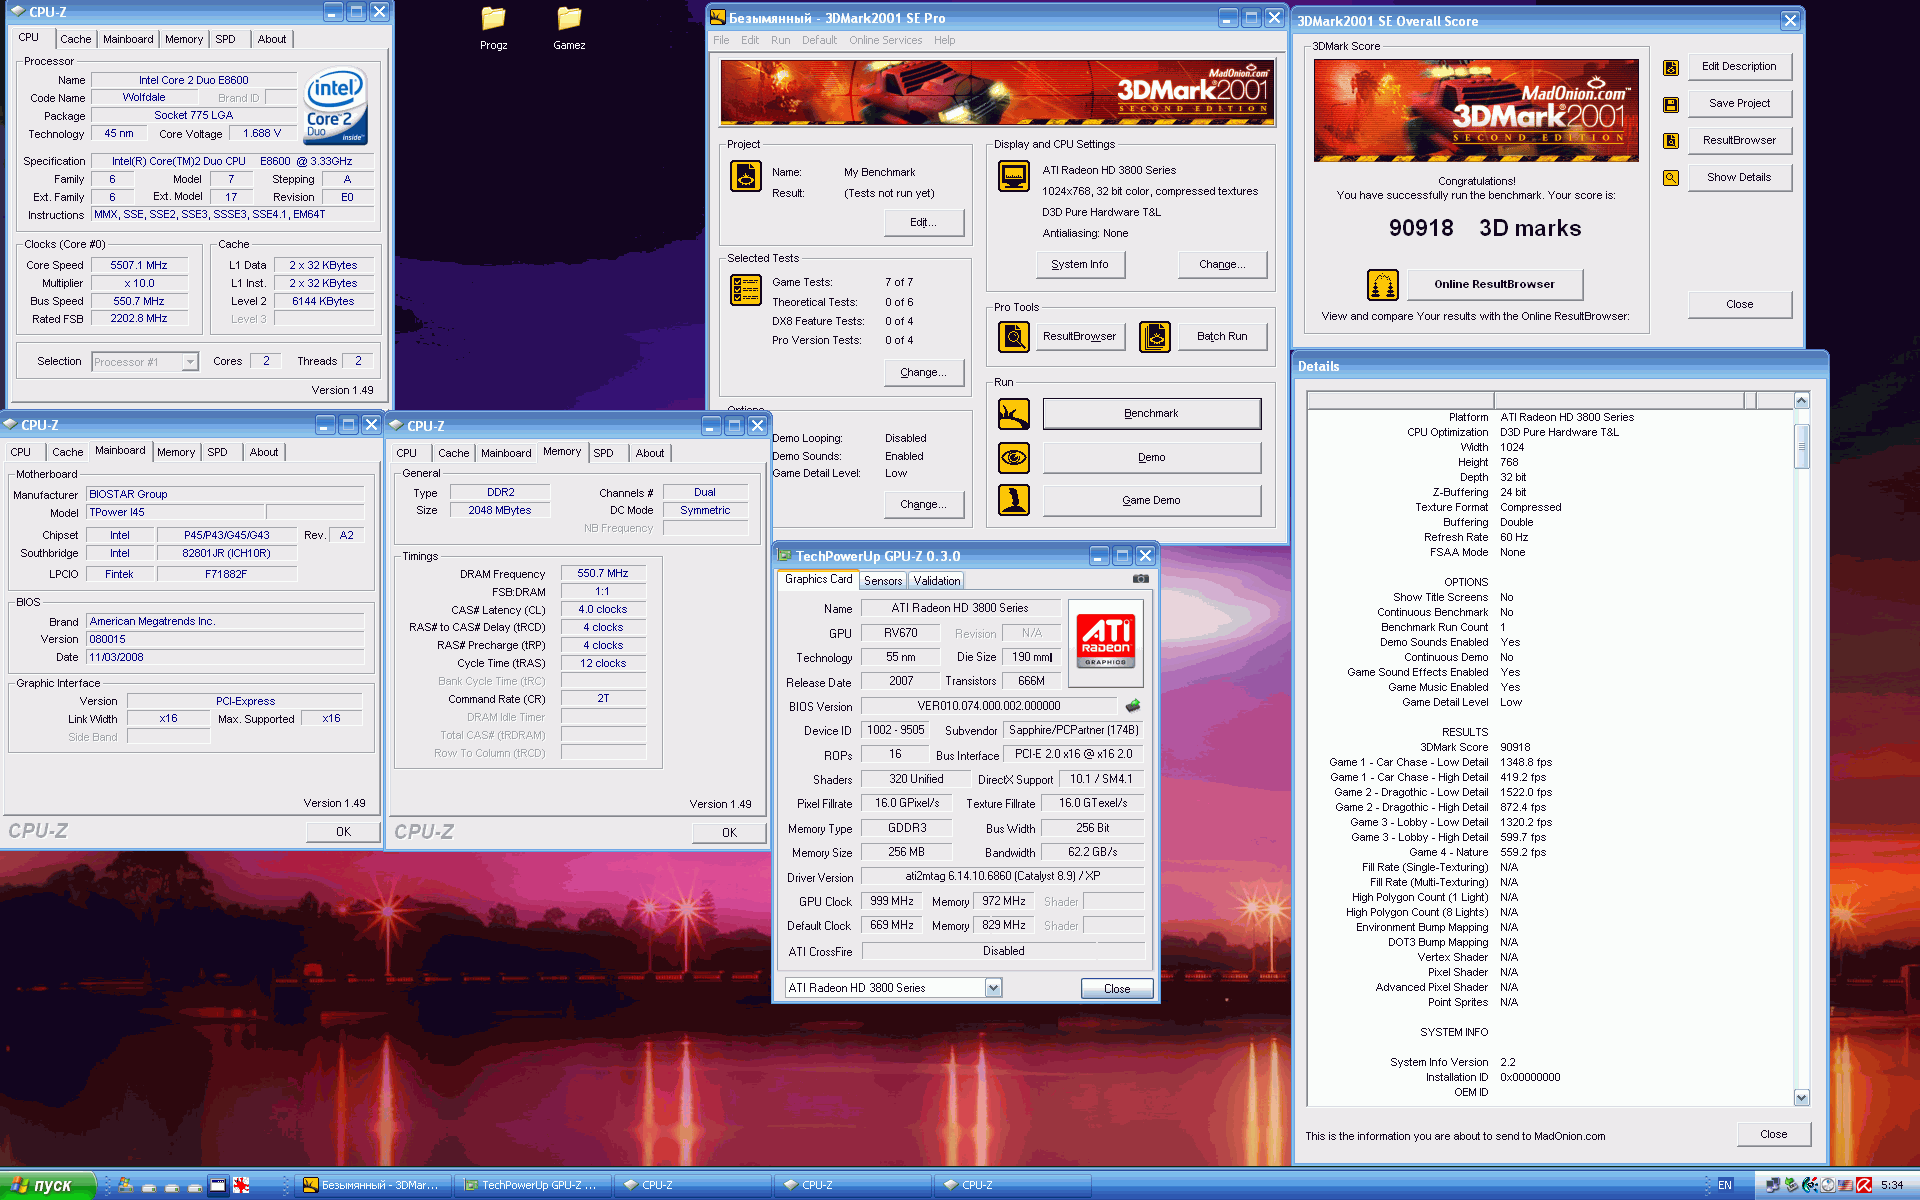
Task: Click the icon beside ResultBrowser in score window
Action: [x=1671, y=141]
